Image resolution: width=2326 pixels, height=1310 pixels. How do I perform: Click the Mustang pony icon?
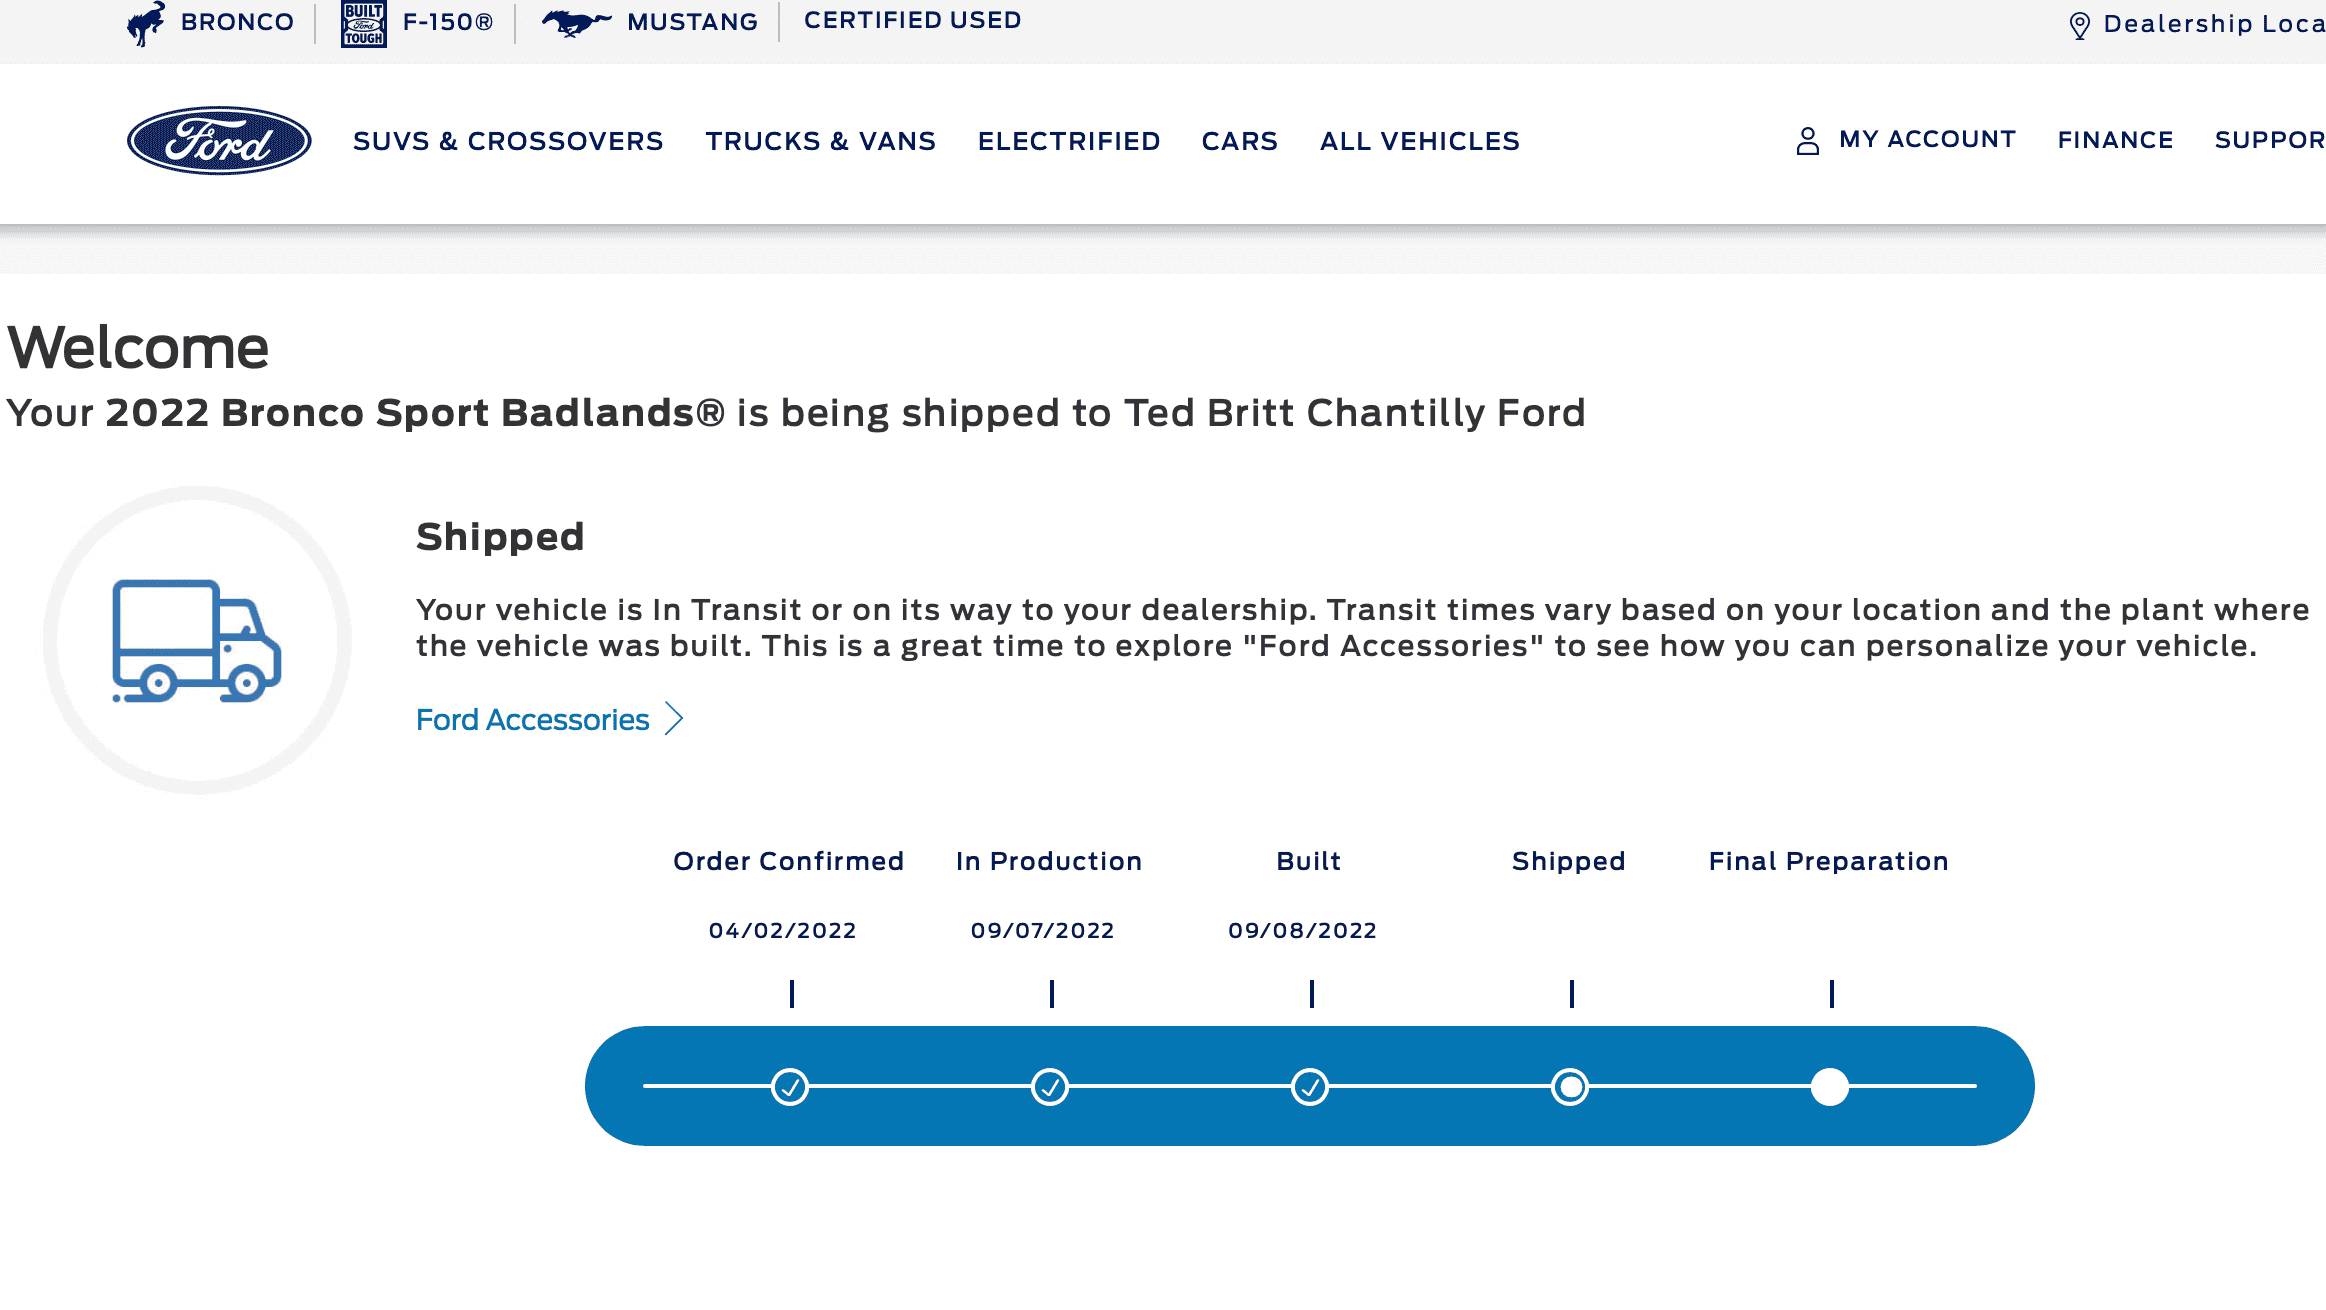point(575,20)
